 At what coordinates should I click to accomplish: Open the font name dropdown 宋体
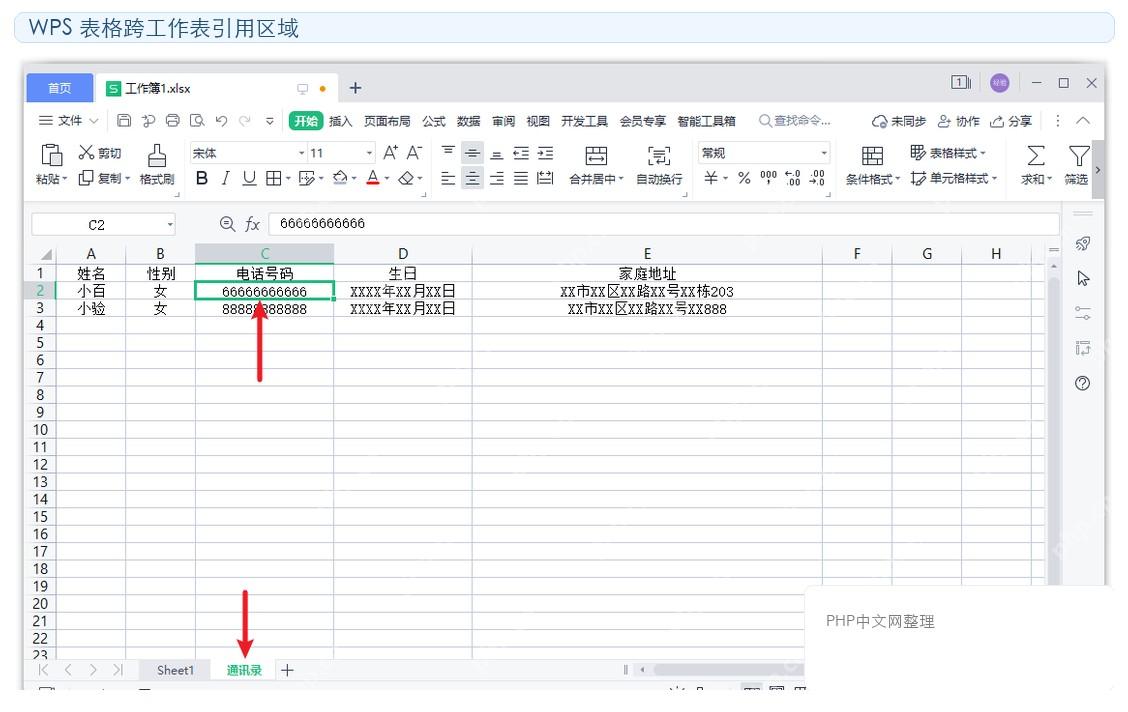click(x=301, y=153)
